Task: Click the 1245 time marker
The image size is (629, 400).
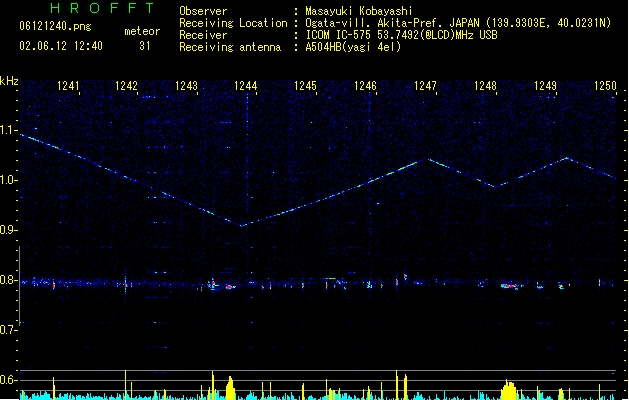Action: pos(305,85)
